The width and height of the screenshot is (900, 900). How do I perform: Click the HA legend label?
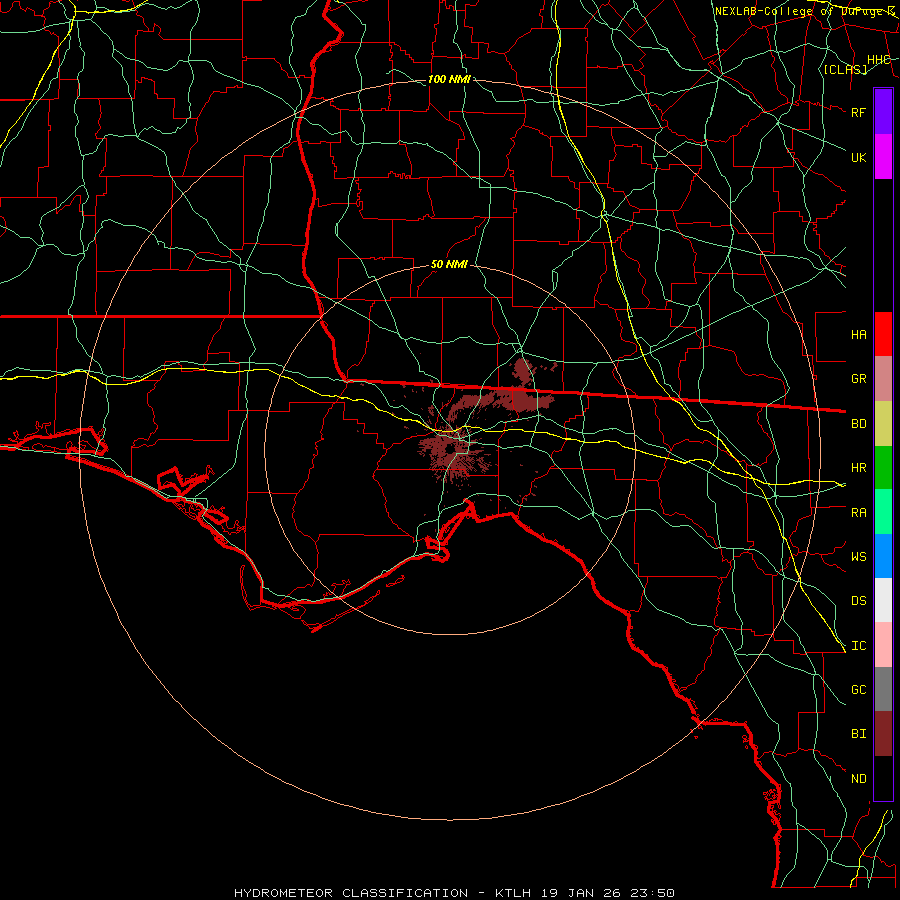pyautogui.click(x=859, y=335)
